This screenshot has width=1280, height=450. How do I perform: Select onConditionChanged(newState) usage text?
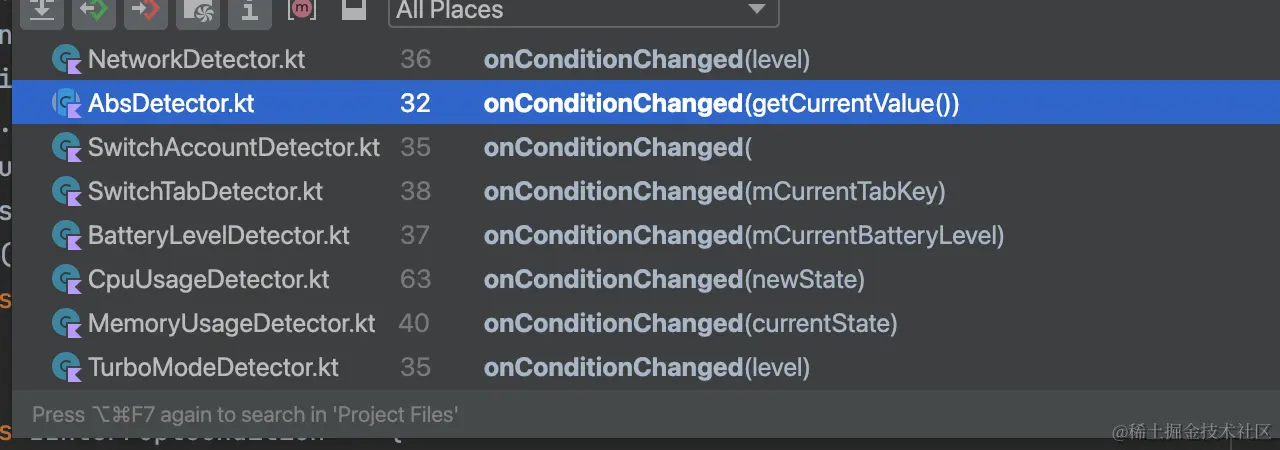tap(674, 279)
